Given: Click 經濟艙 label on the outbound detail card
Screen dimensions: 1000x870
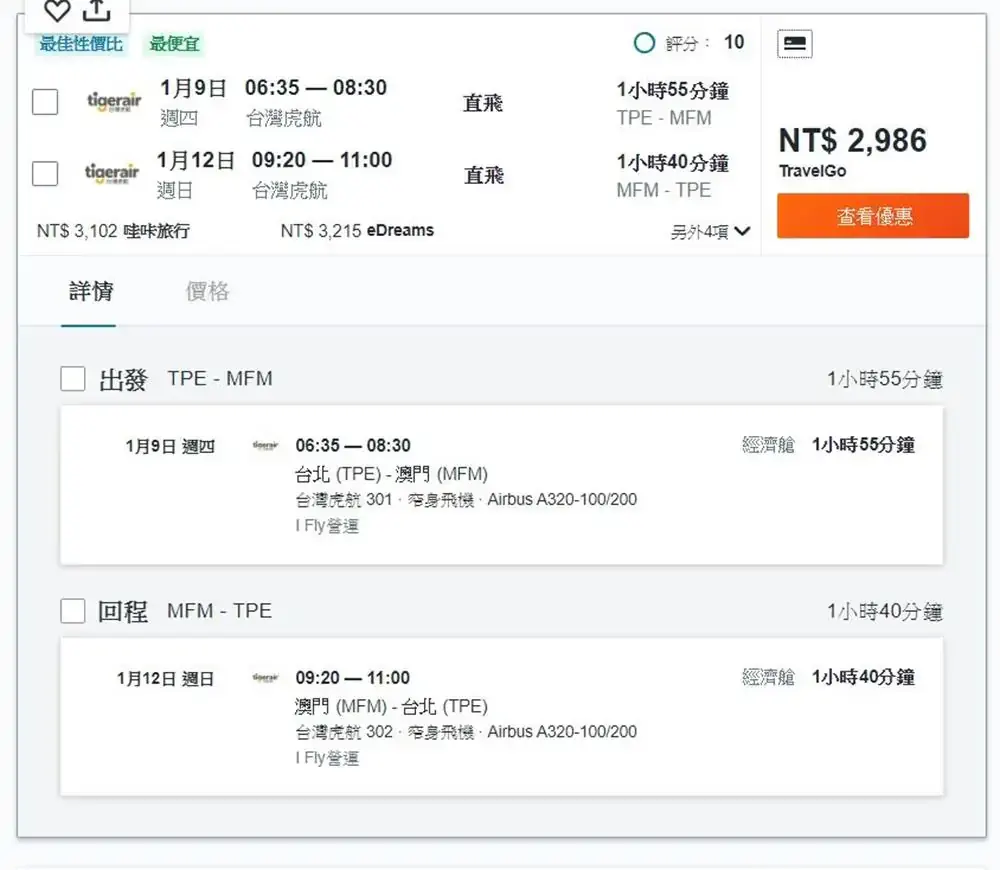Looking at the screenshot, I should coord(768,445).
